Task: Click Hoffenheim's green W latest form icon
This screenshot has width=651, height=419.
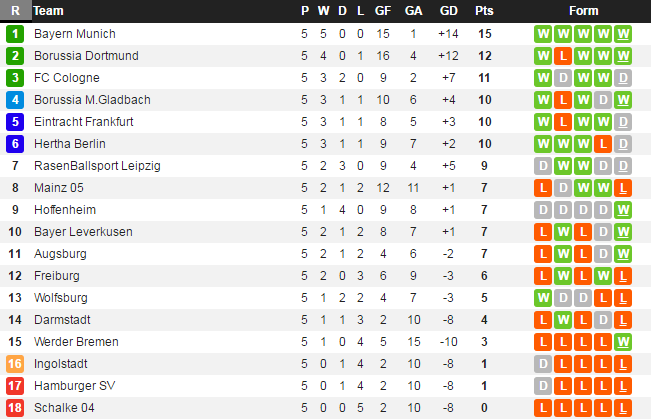Action: tap(623, 210)
